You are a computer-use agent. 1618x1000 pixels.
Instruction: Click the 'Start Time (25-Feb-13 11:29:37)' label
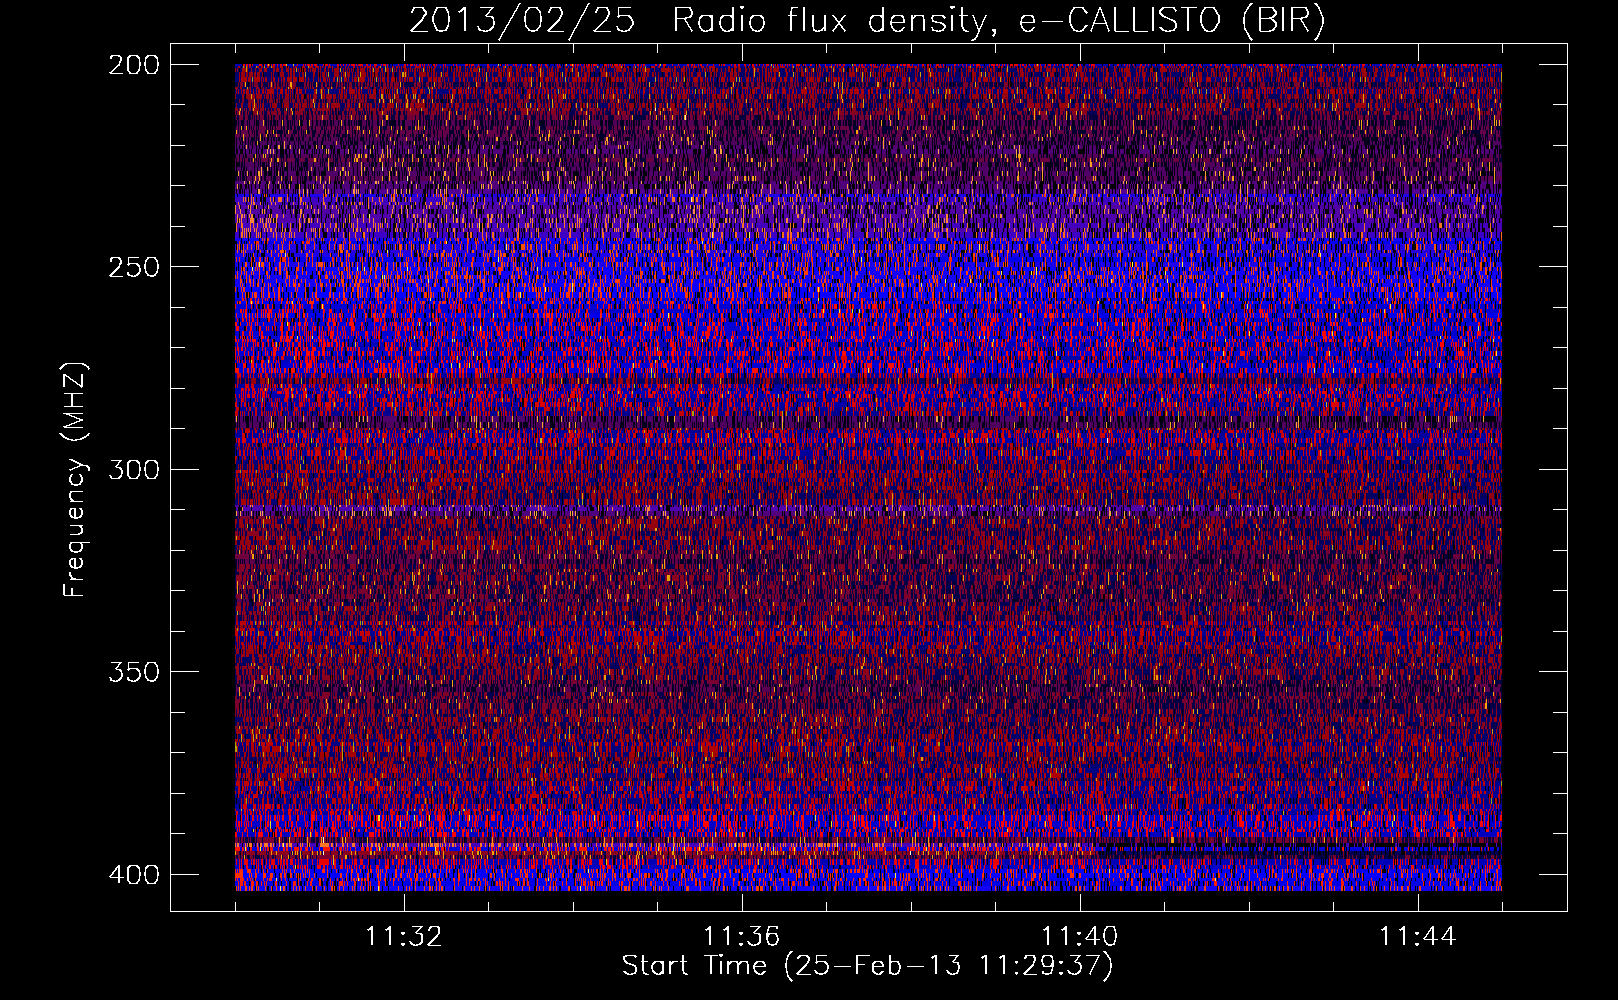tap(867, 966)
